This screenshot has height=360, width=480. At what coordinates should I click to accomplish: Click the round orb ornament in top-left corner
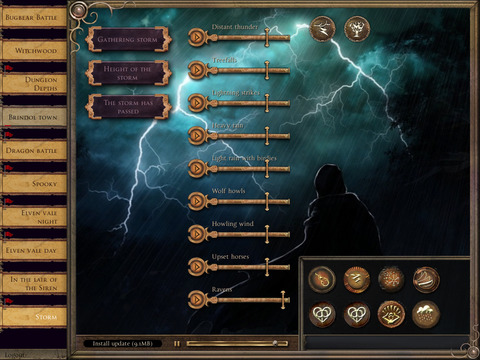point(79,11)
